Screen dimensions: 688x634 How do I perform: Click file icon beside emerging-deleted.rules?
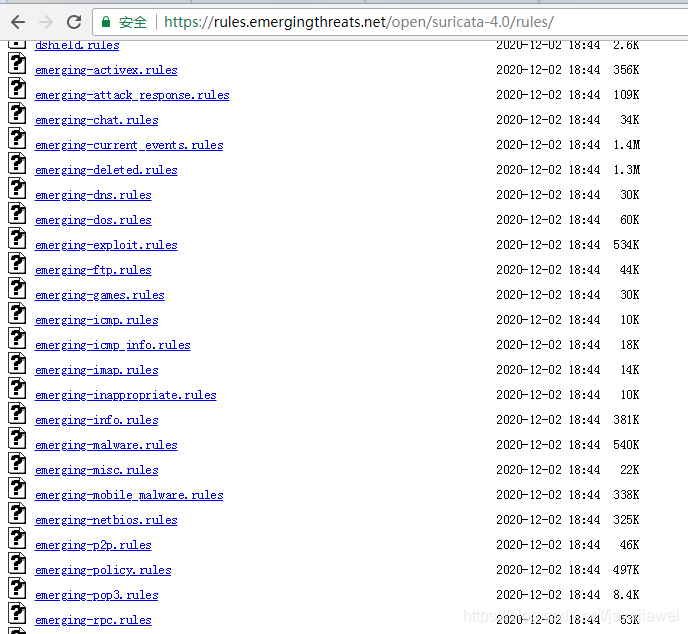[x=17, y=163]
